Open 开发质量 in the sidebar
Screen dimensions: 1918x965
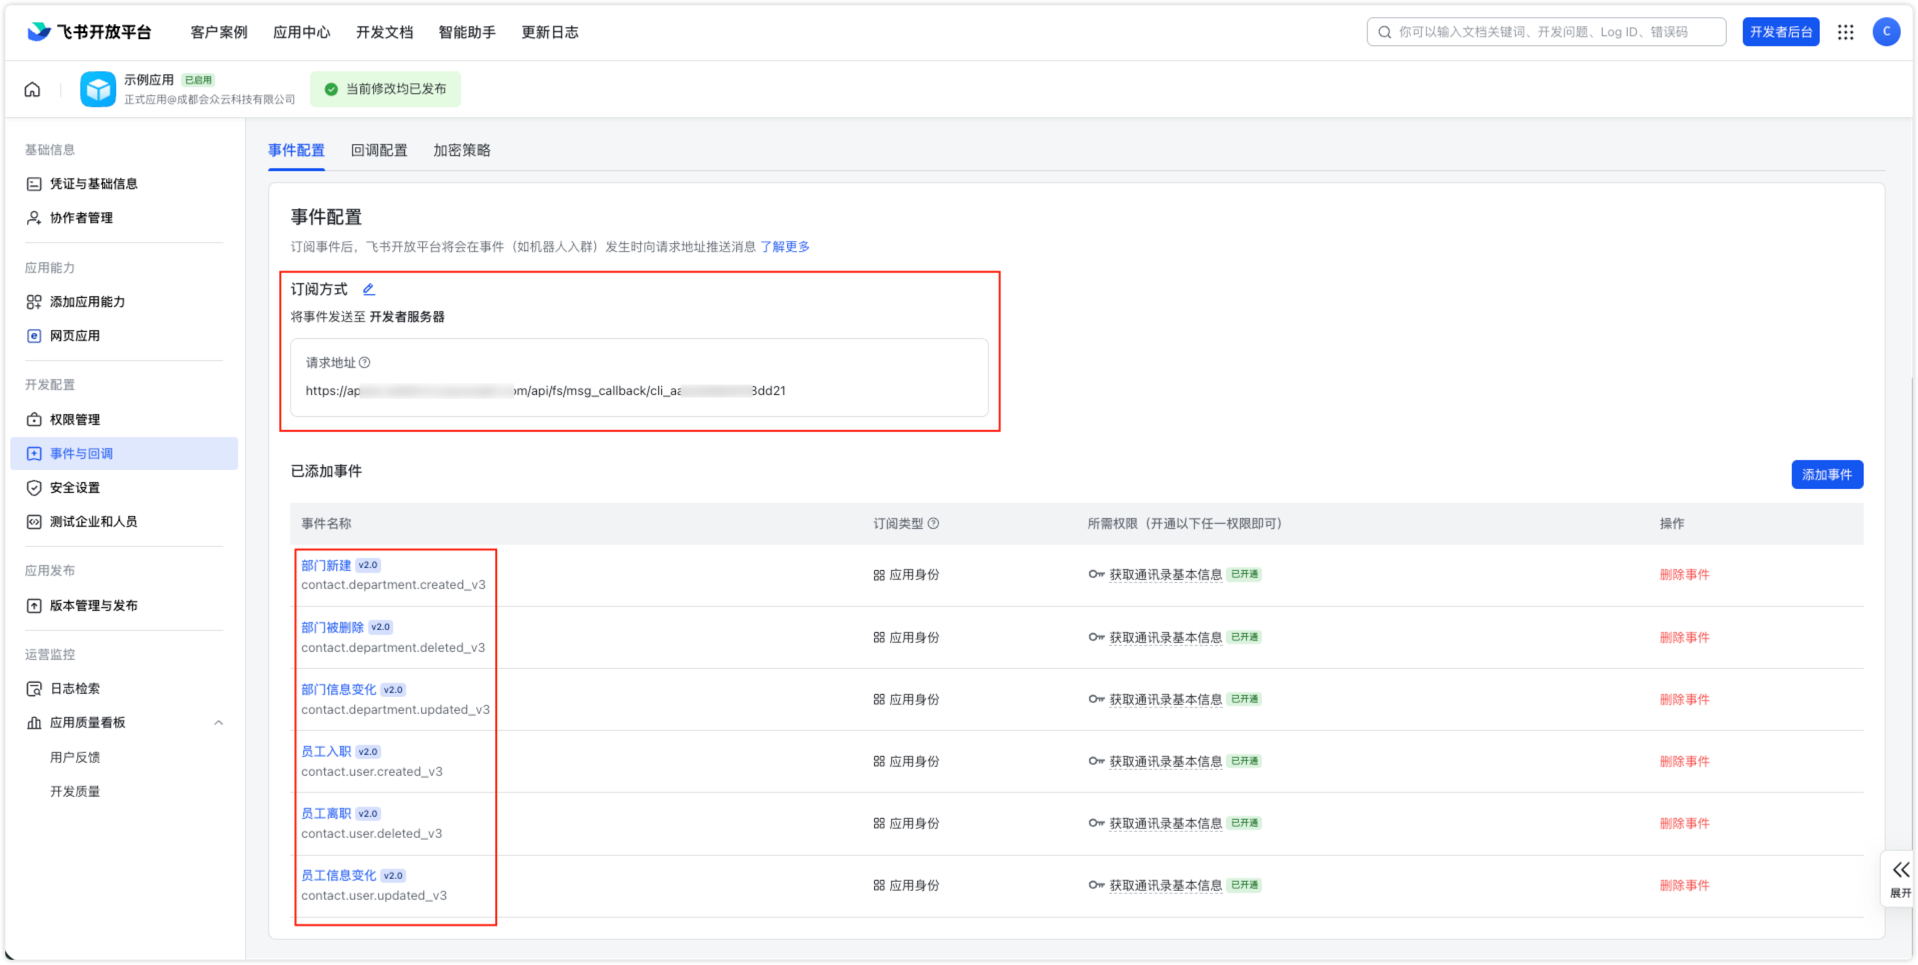coord(75,792)
